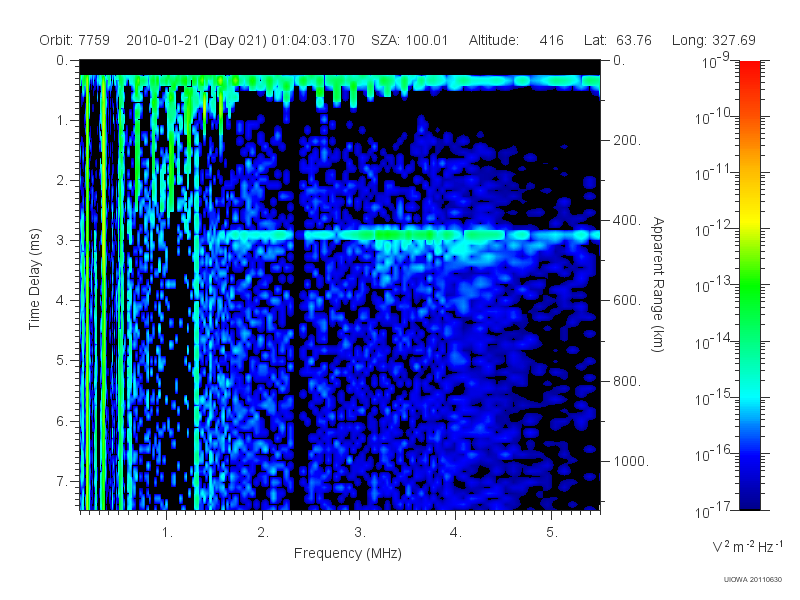Click the horizontal echo line near 3 ms
This screenshot has width=800, height=600.
click(x=411, y=235)
